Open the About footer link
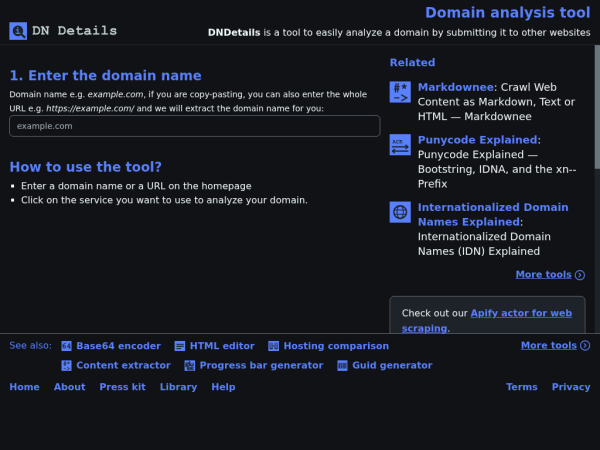 pos(70,387)
